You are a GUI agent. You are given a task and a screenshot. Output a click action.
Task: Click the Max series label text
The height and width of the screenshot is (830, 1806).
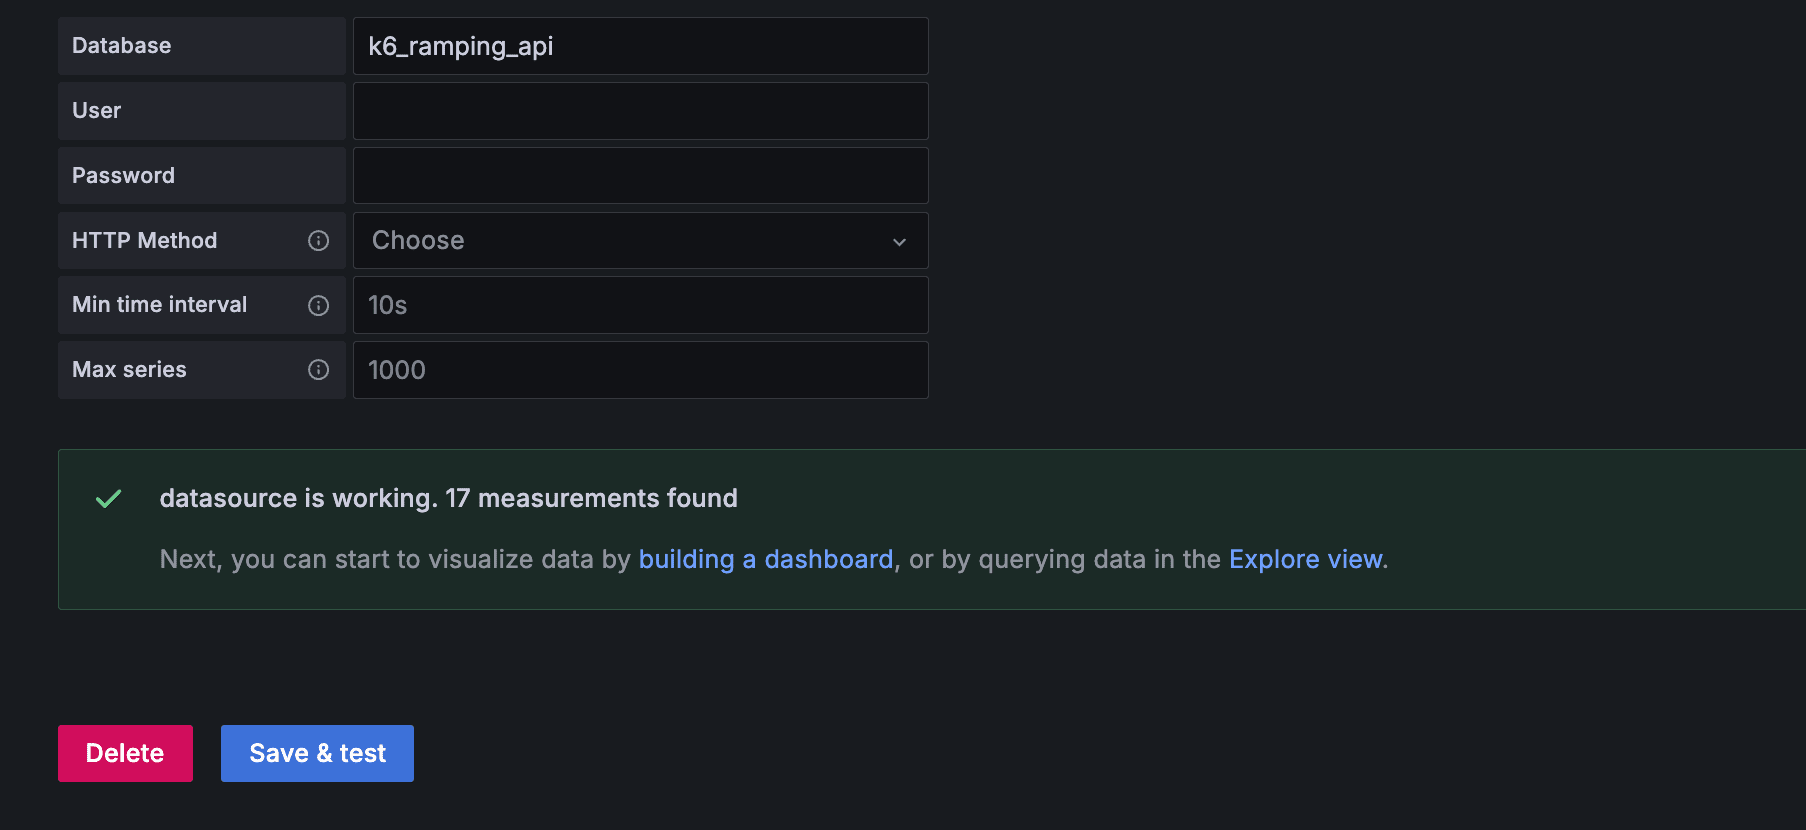click(x=130, y=370)
